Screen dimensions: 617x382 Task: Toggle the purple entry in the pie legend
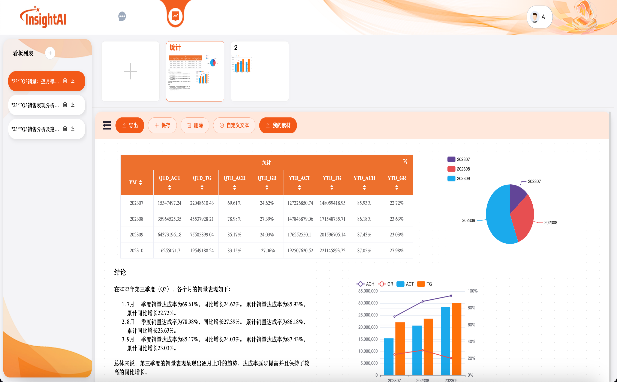(459, 159)
